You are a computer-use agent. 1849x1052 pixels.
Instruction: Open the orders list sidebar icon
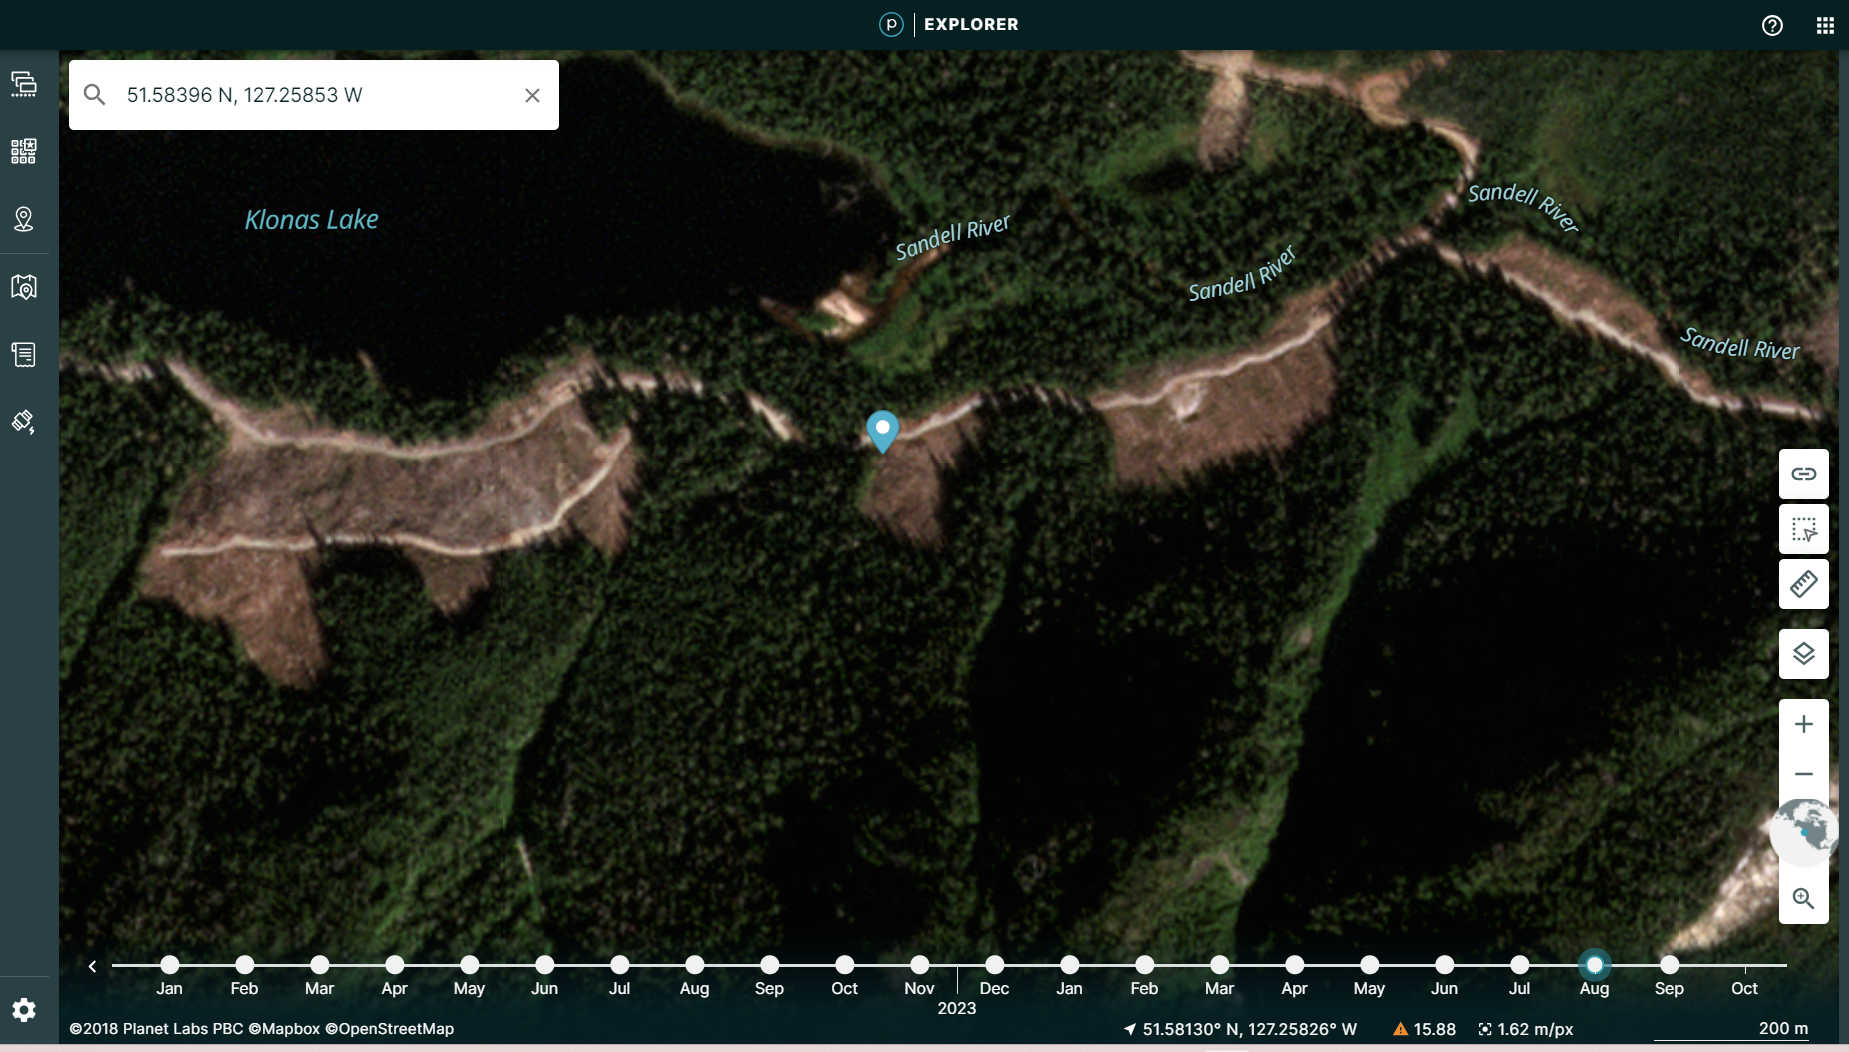24,354
